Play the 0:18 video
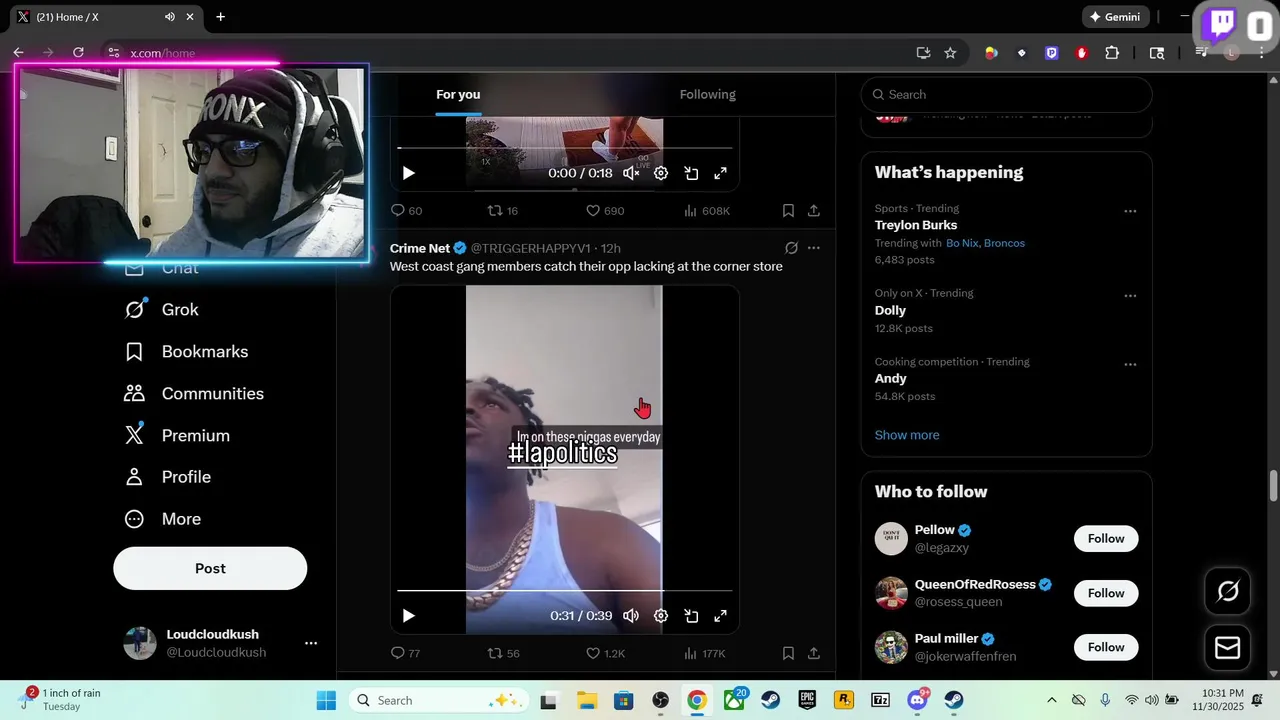1280x720 pixels. click(408, 173)
